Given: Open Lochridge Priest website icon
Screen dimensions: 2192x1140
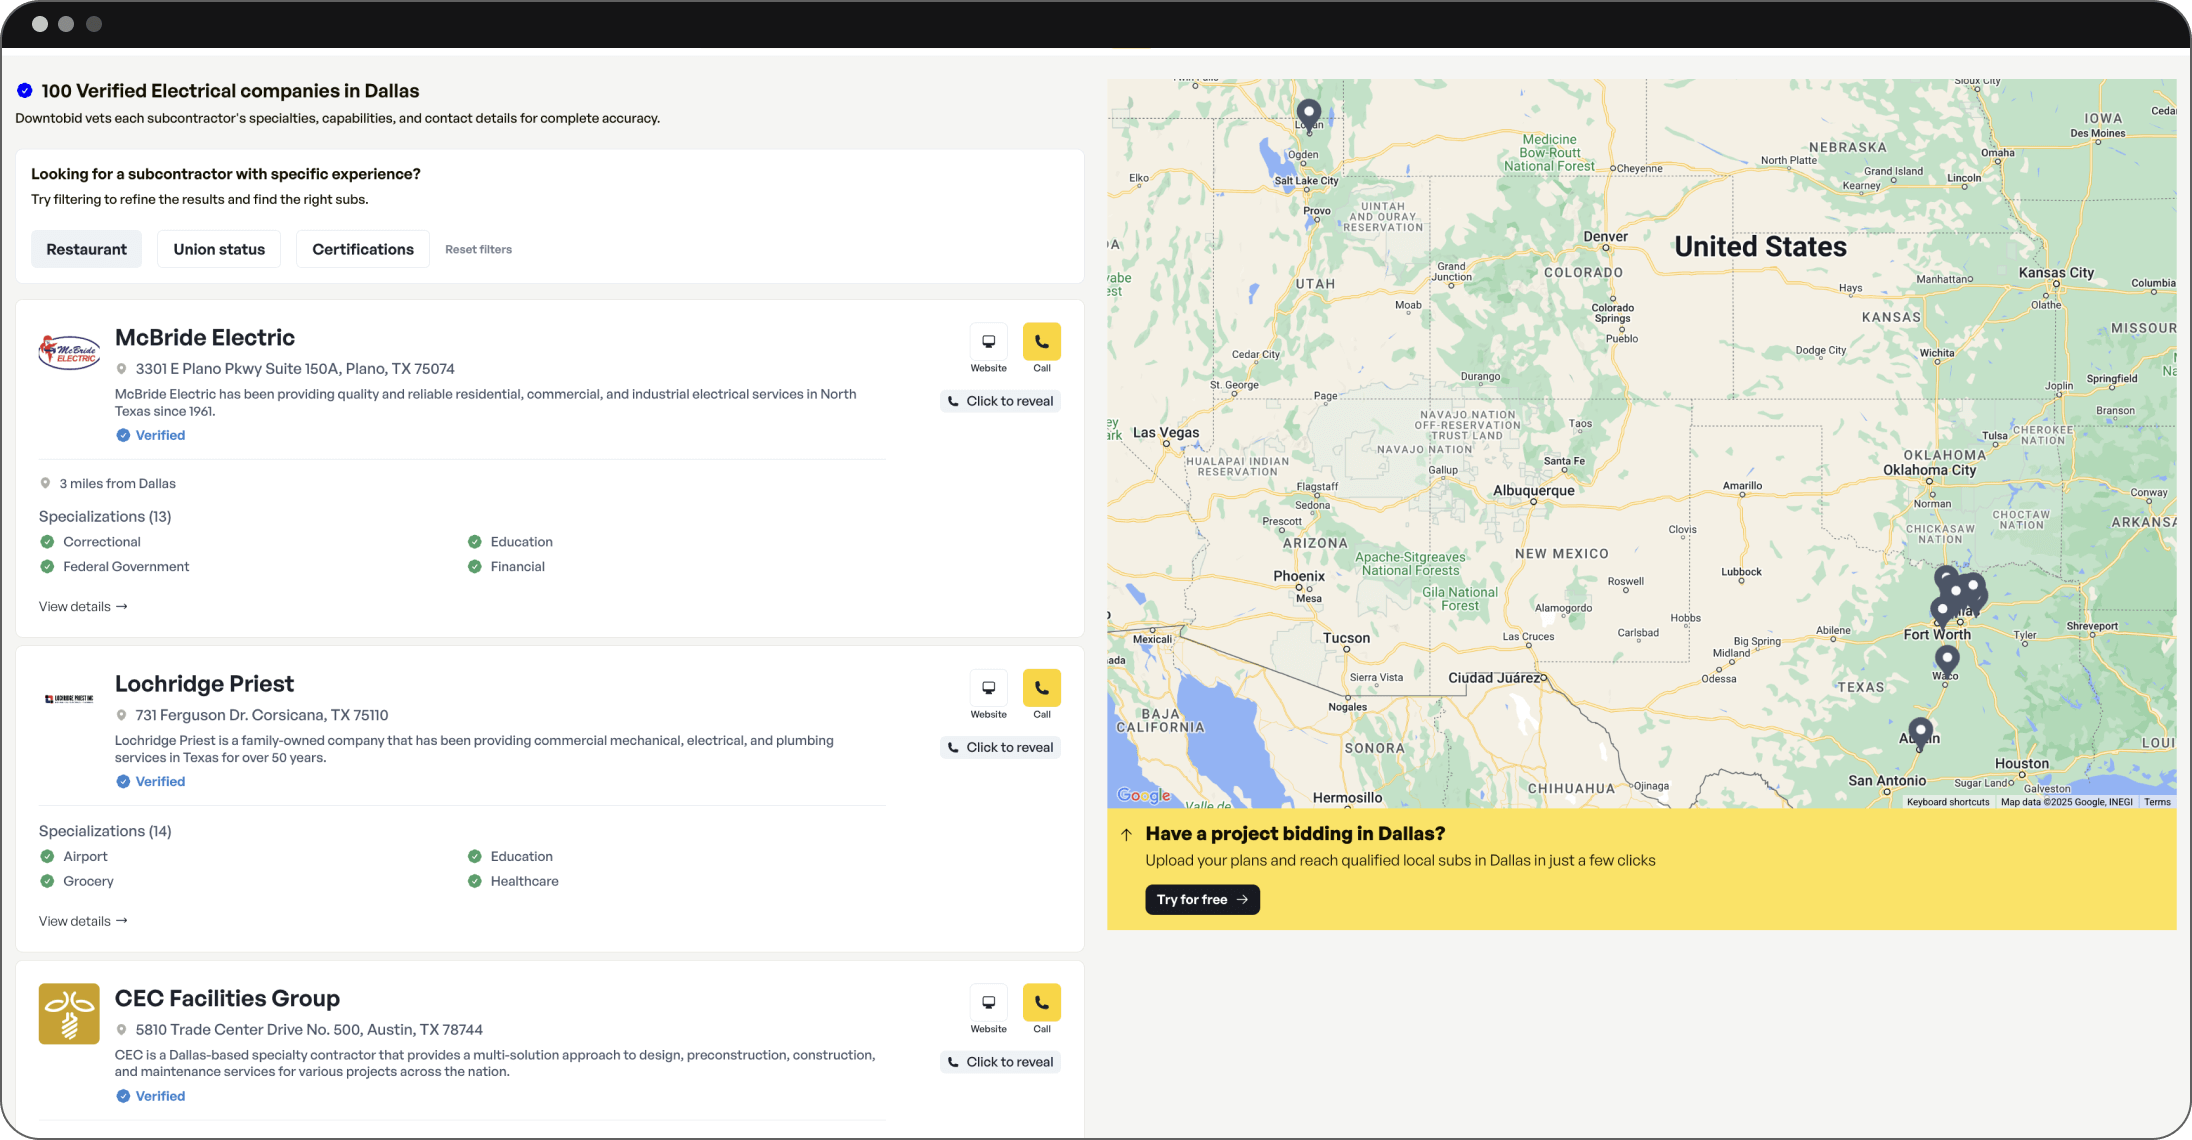Looking at the screenshot, I should (x=988, y=688).
